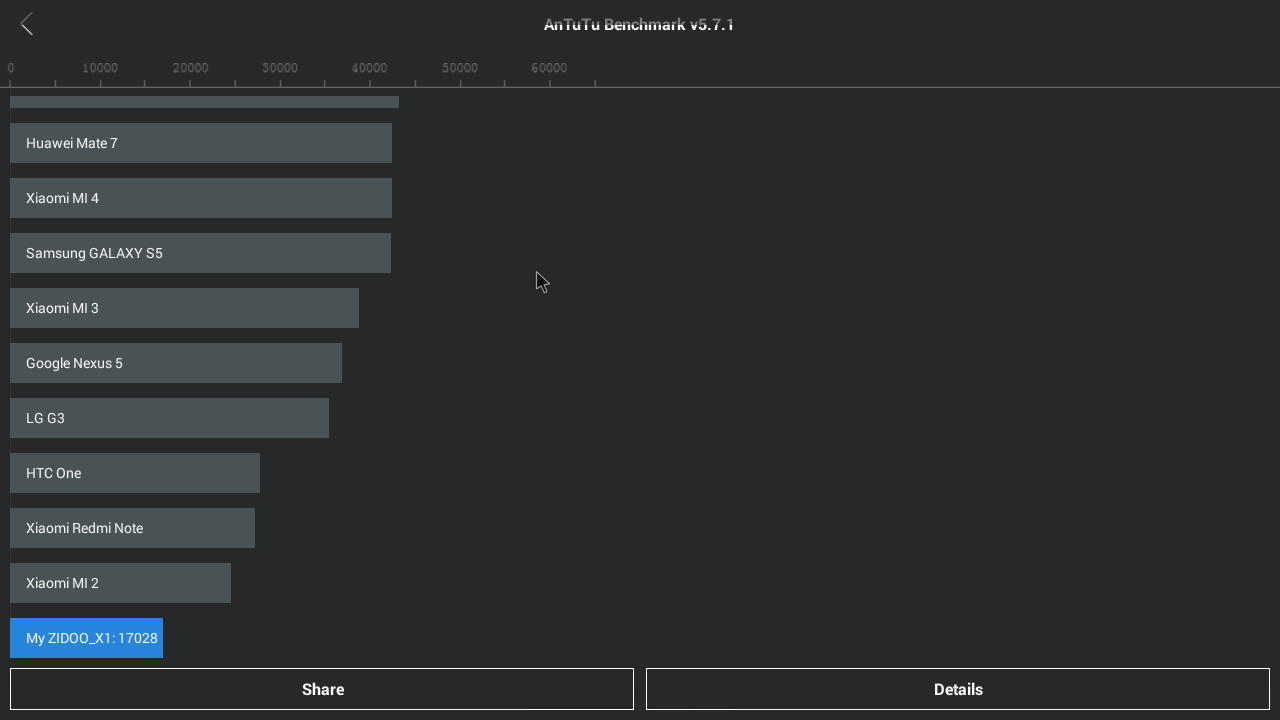Click the Xiaomi MI 3 score bar
This screenshot has height=720, width=1280.
click(x=184, y=308)
